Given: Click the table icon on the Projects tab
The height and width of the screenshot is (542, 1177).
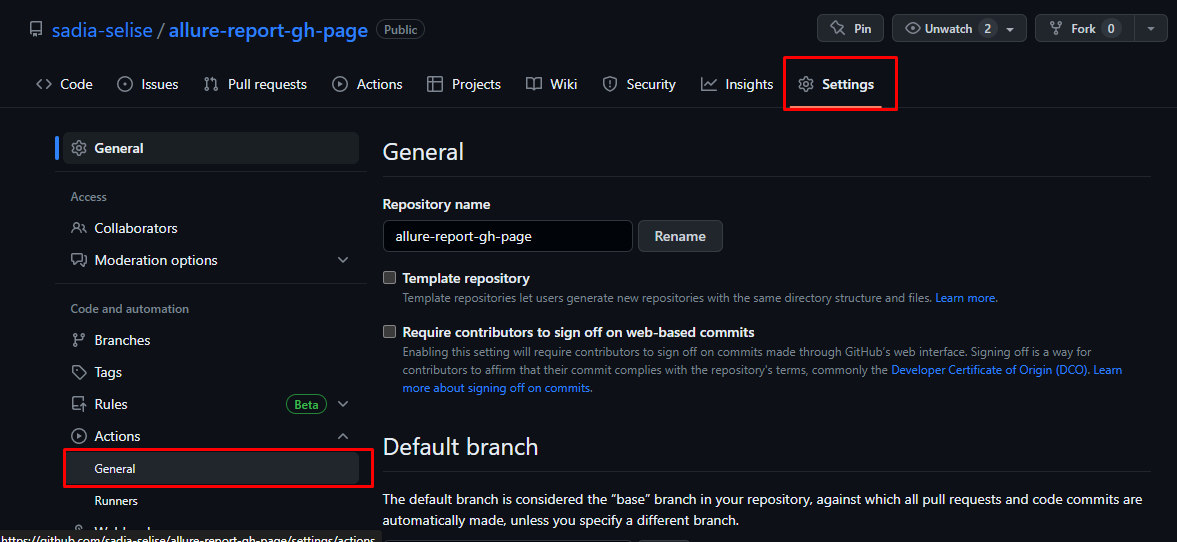Looking at the screenshot, I should [435, 84].
